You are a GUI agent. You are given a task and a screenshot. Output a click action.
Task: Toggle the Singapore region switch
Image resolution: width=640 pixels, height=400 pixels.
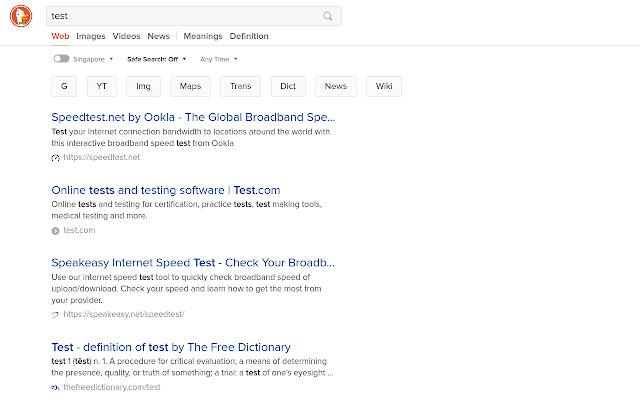(61, 59)
